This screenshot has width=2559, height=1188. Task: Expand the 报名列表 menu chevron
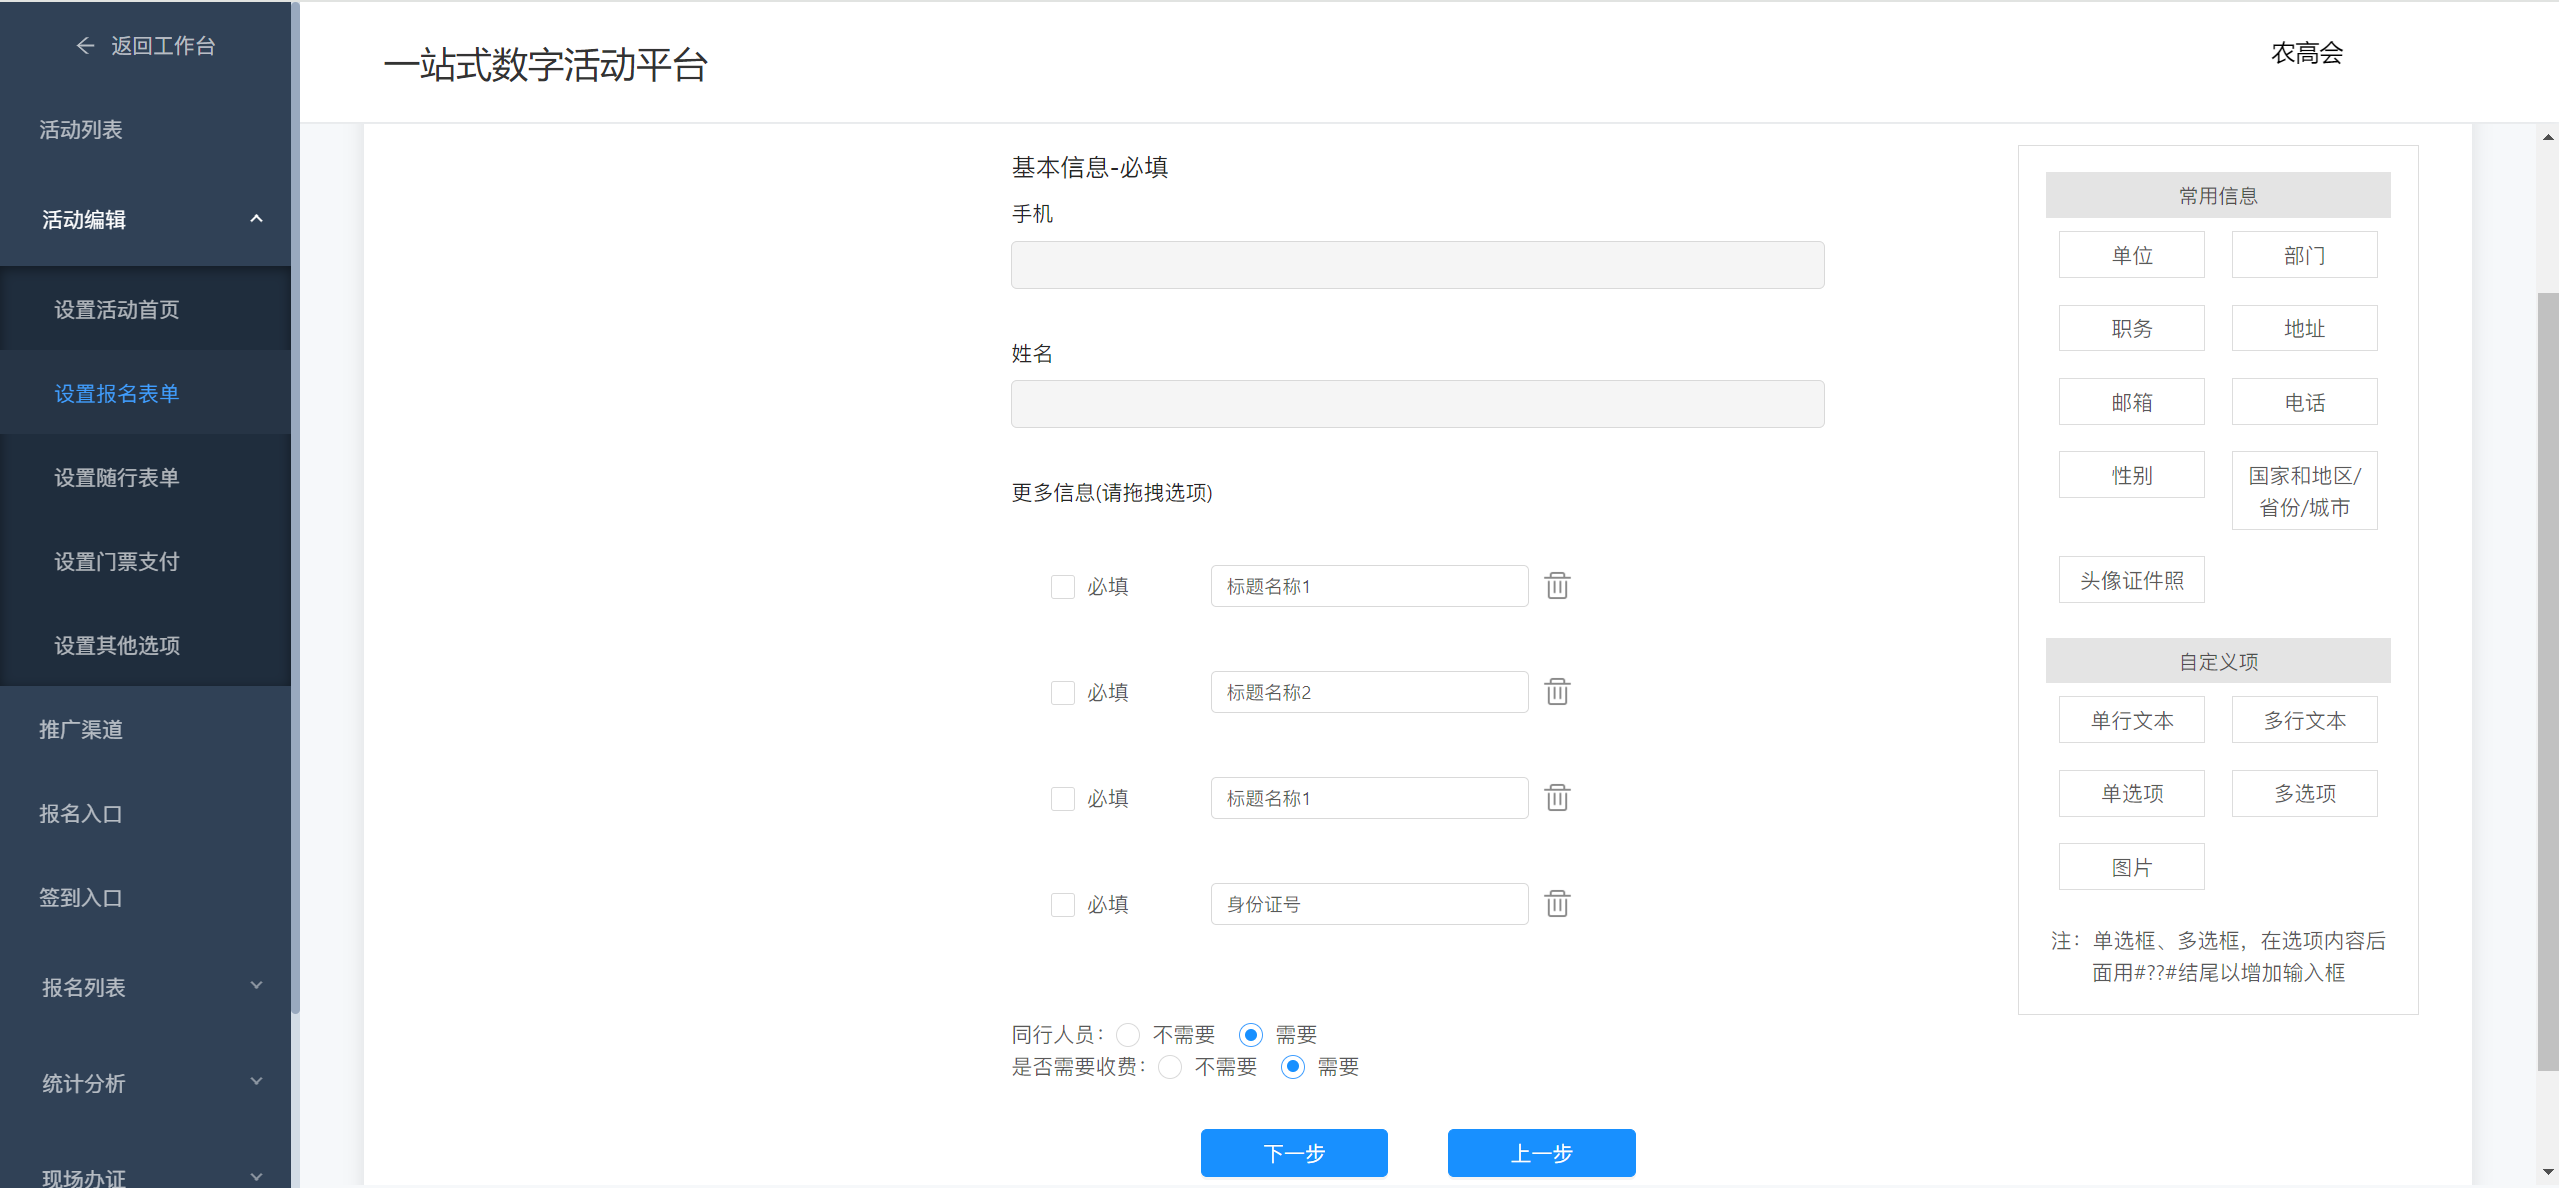(x=256, y=986)
